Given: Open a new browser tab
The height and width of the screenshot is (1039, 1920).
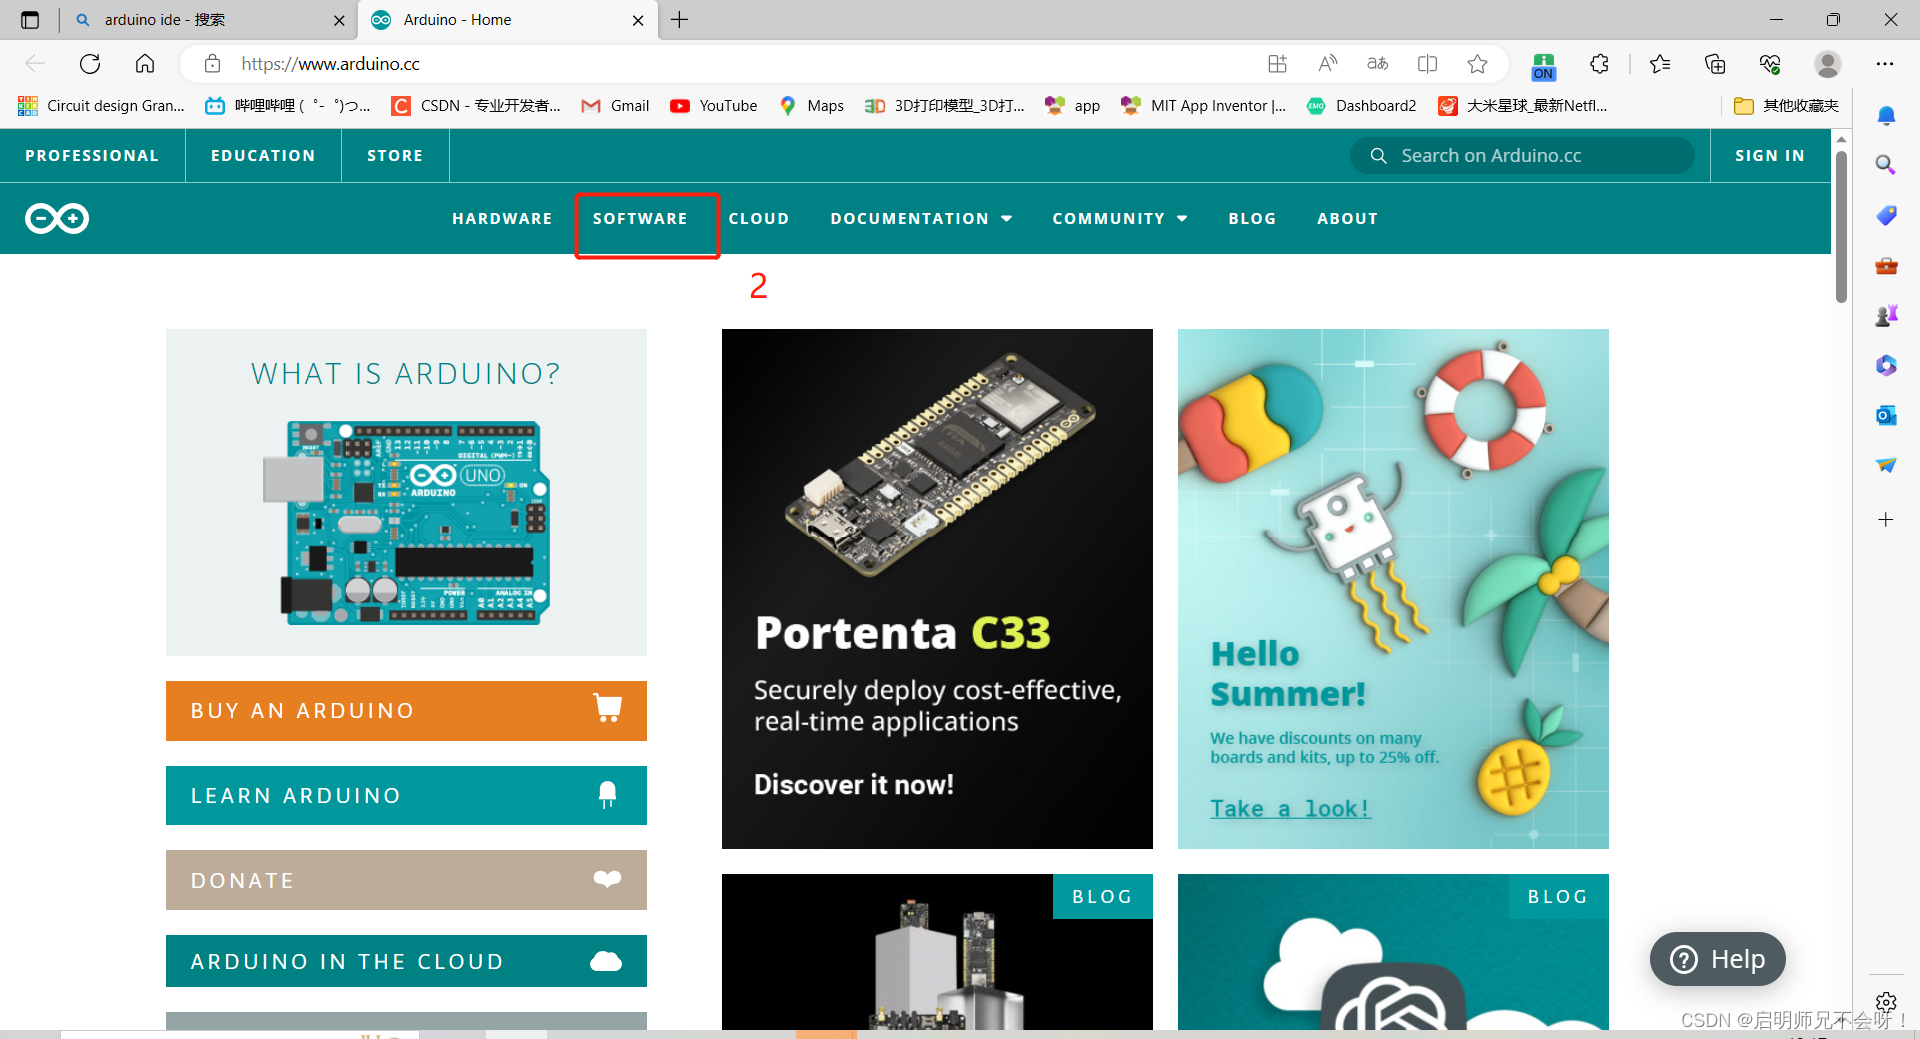Looking at the screenshot, I should pyautogui.click(x=680, y=20).
